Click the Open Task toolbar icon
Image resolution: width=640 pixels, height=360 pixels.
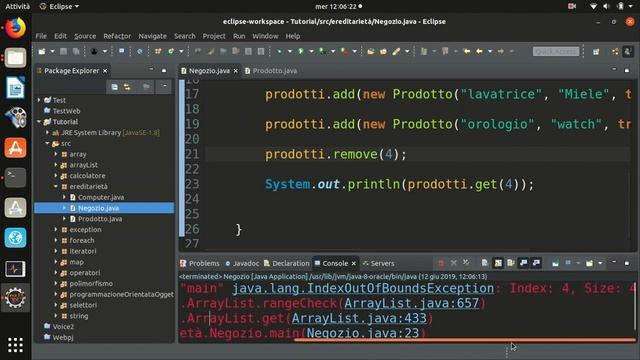click(x=383, y=51)
